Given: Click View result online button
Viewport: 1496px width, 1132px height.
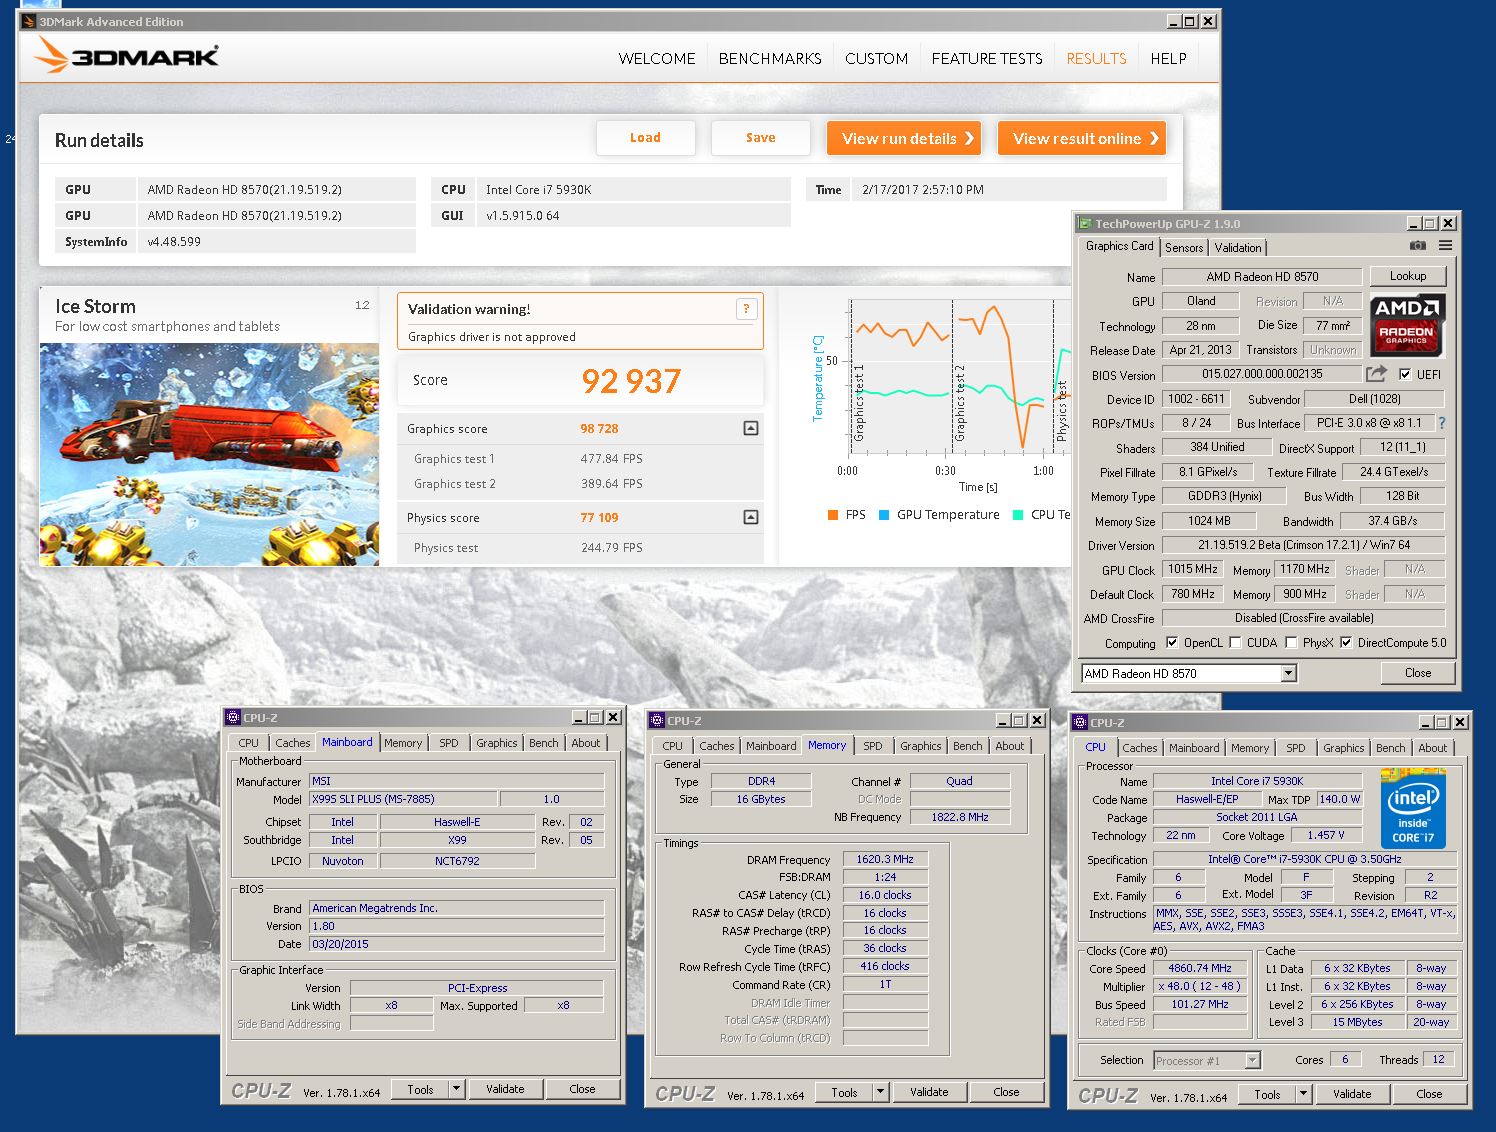Looking at the screenshot, I should 1082,138.
